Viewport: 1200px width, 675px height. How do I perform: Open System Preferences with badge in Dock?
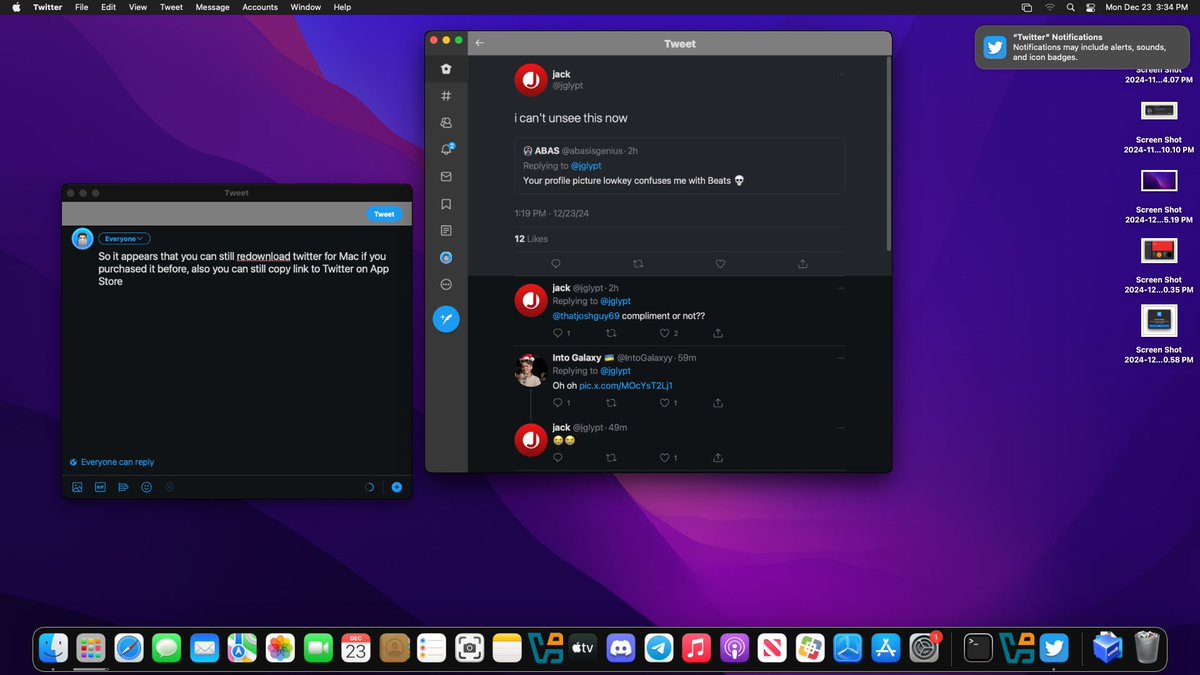(x=924, y=649)
